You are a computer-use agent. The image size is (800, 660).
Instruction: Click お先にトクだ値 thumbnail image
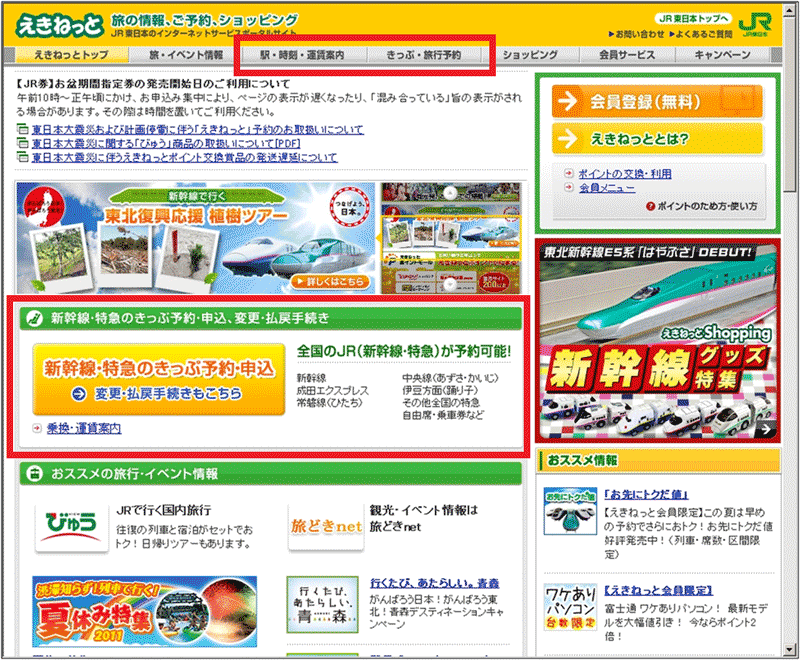[x=569, y=512]
